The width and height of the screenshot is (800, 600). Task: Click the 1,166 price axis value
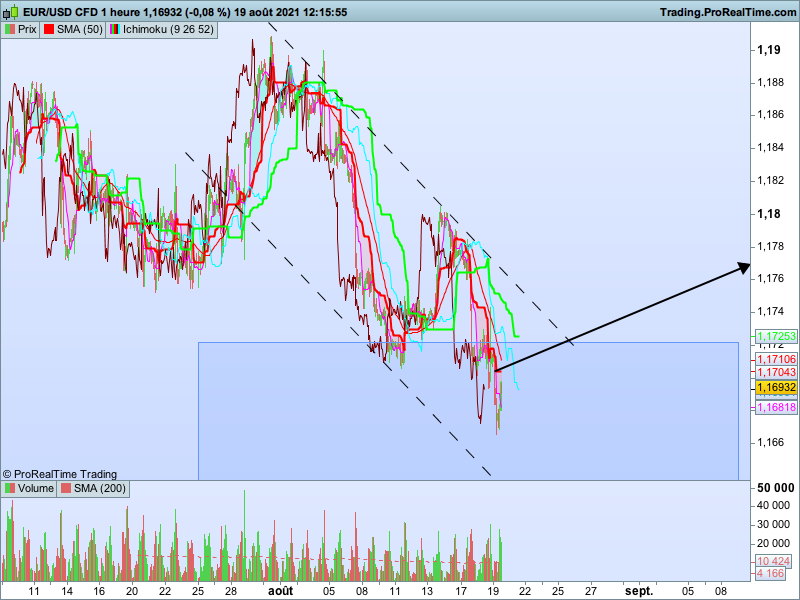(770, 442)
